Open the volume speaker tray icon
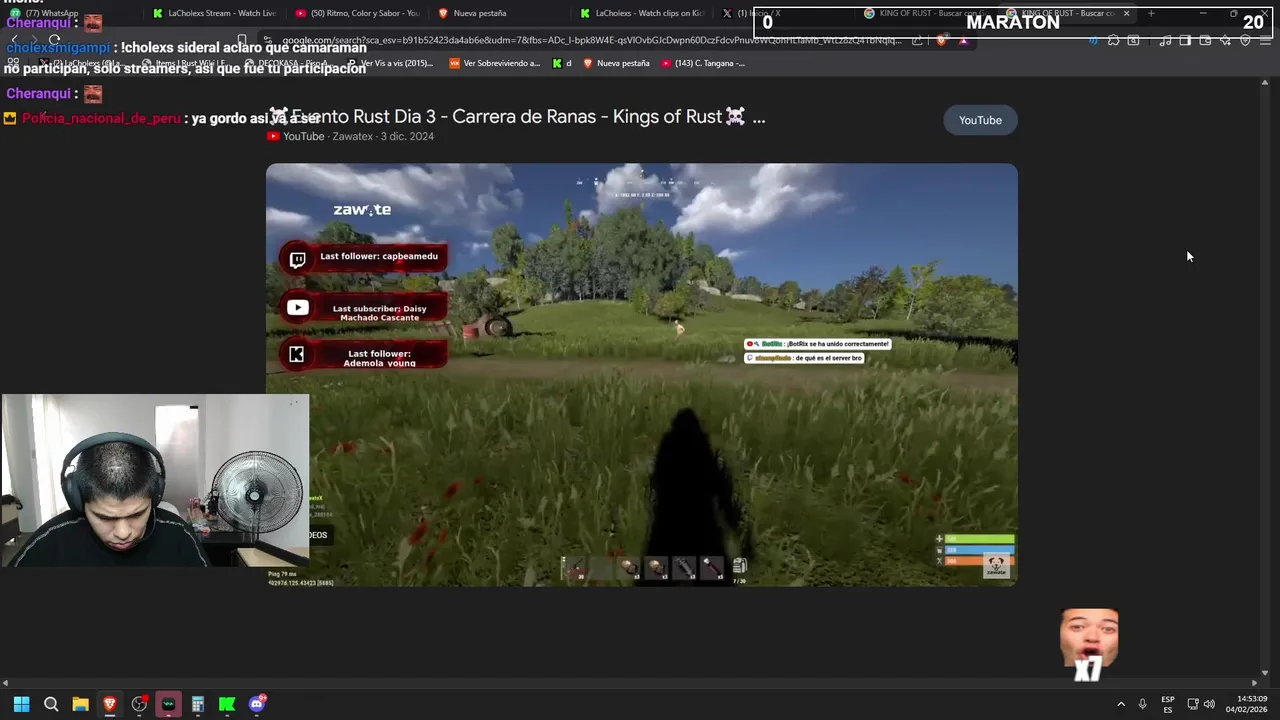 (1209, 704)
